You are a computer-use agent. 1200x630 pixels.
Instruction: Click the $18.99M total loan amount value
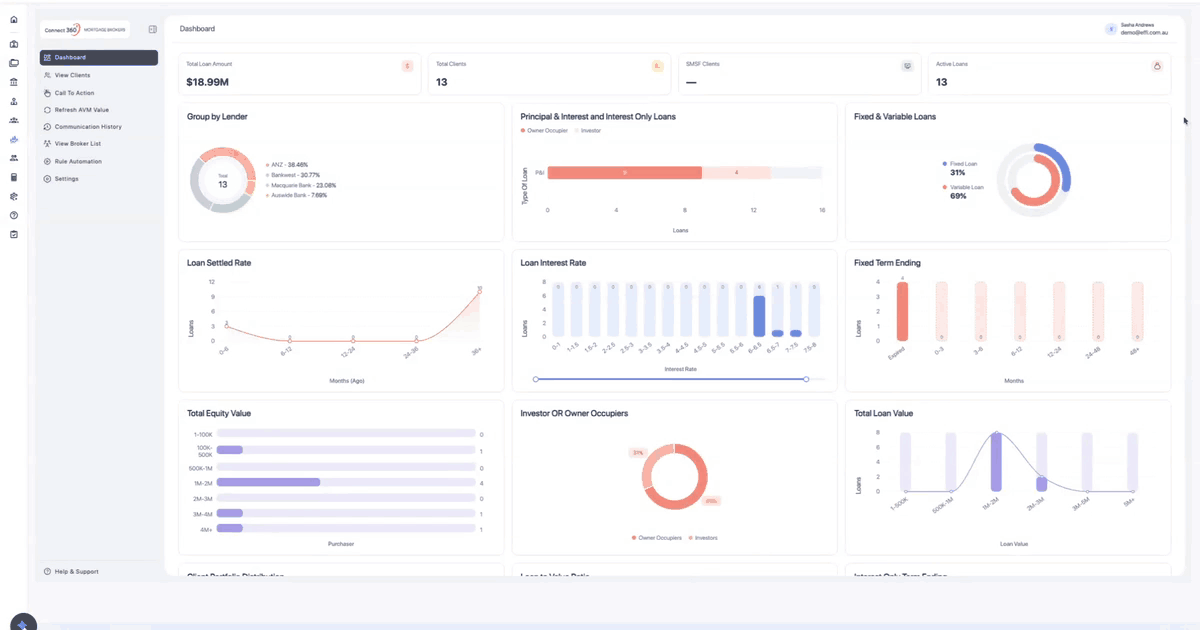click(207, 82)
